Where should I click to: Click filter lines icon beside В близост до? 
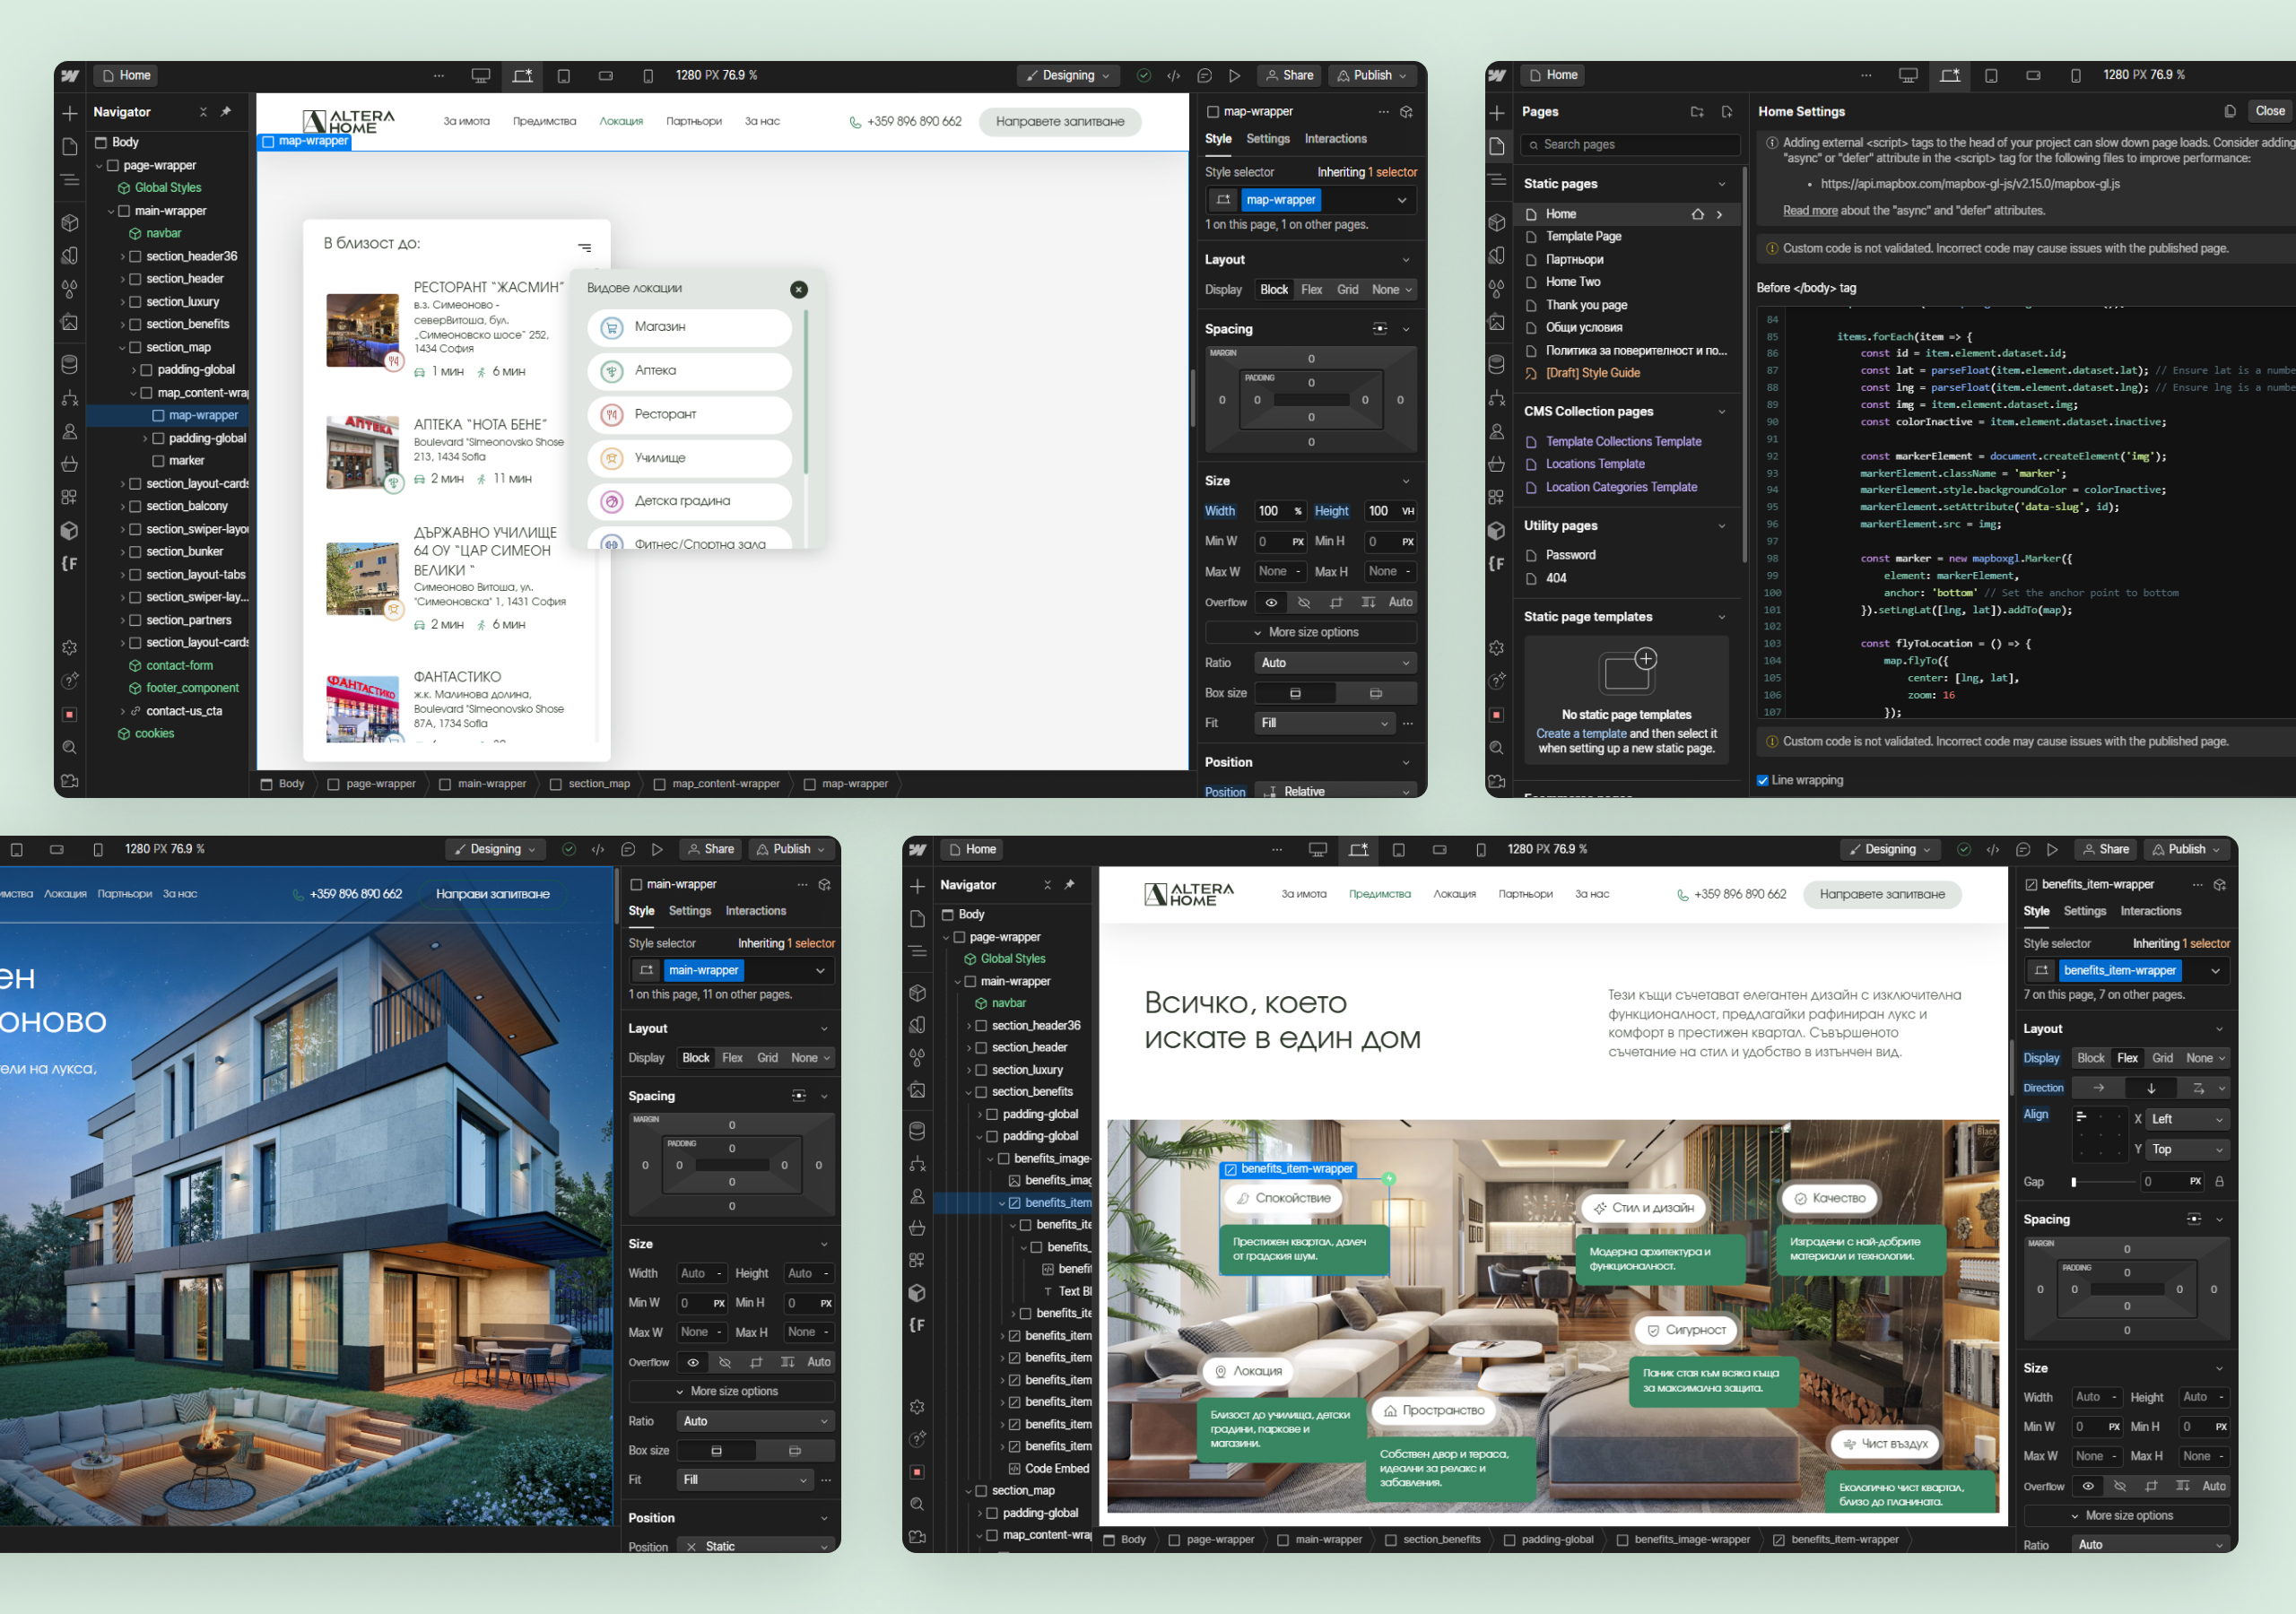(x=585, y=247)
